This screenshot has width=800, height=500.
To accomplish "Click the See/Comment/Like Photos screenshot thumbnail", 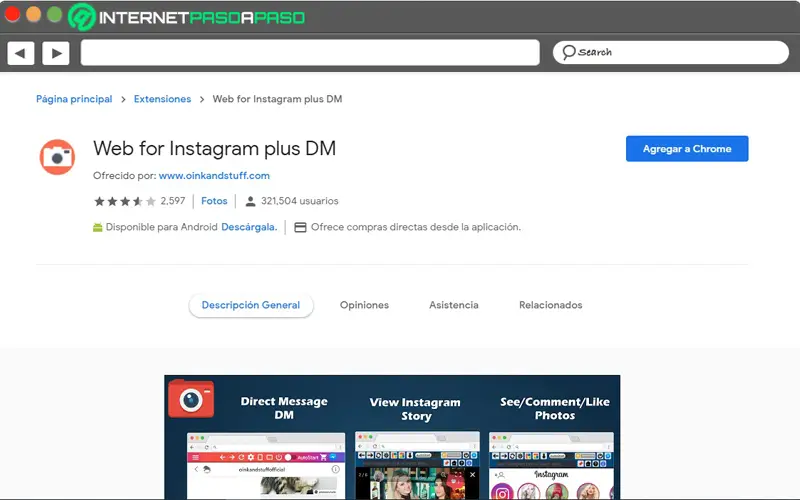I will point(551,465).
